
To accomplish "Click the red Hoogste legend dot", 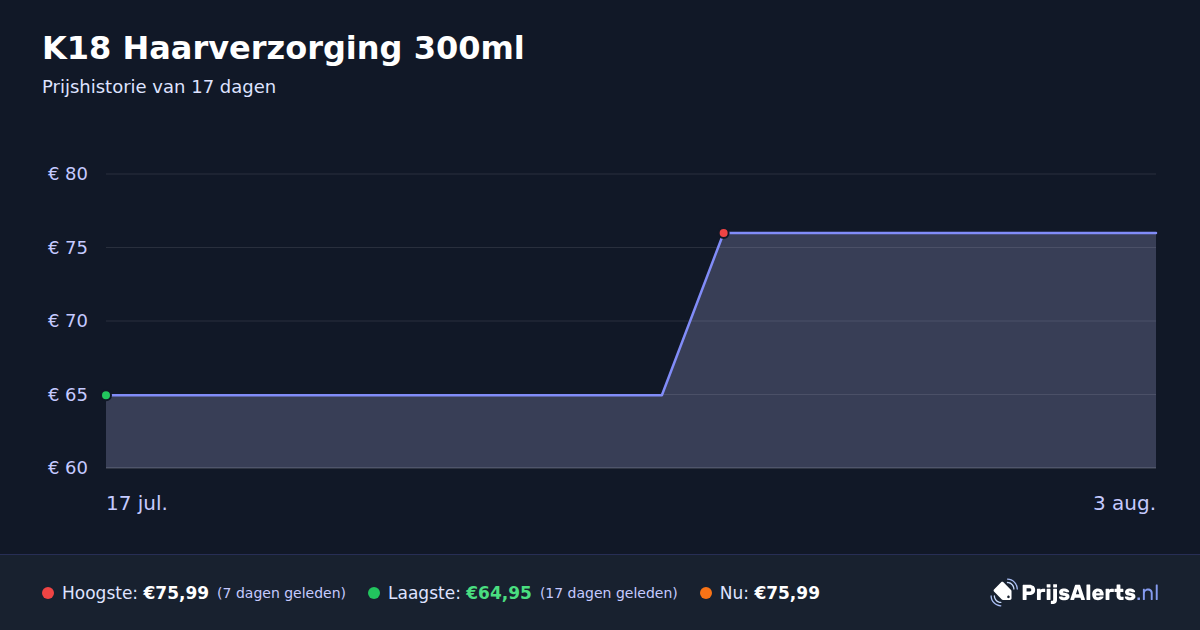I will point(48,593).
